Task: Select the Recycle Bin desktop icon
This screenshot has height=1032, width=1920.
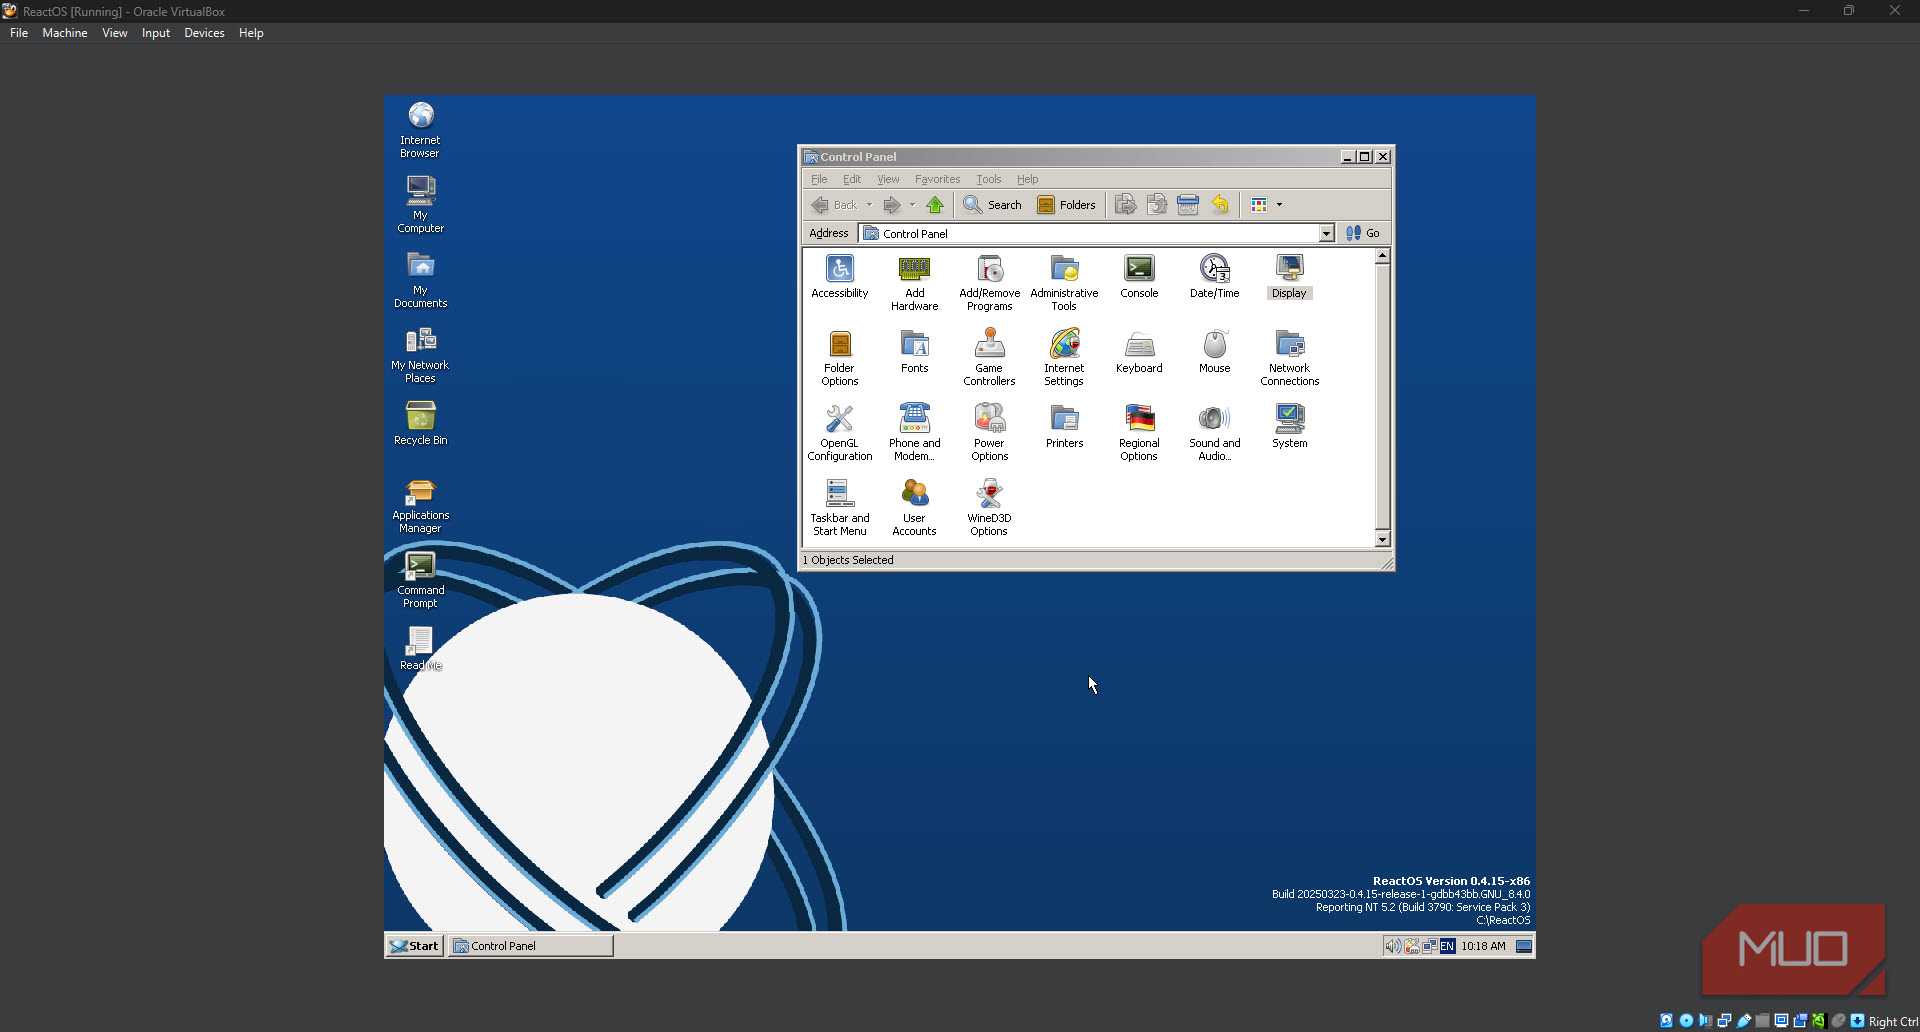Action: pos(420,423)
